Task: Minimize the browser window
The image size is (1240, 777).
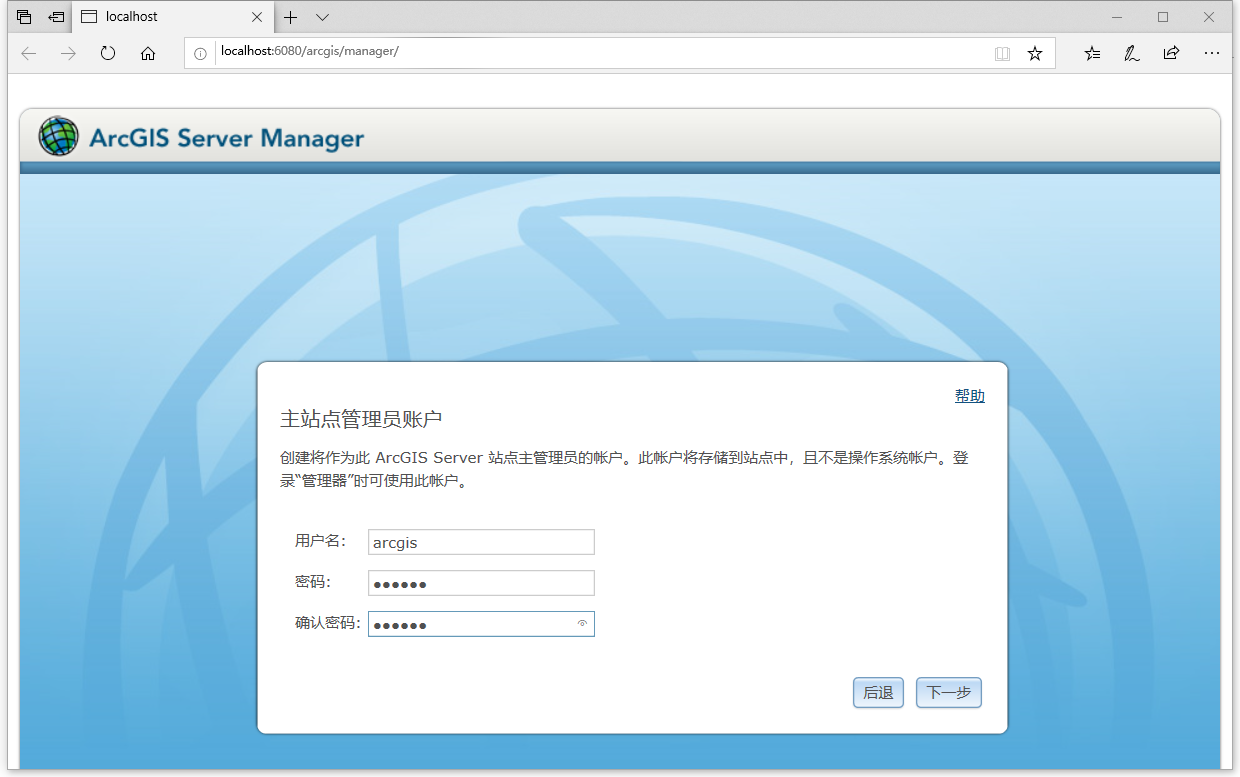Action: 1117,17
